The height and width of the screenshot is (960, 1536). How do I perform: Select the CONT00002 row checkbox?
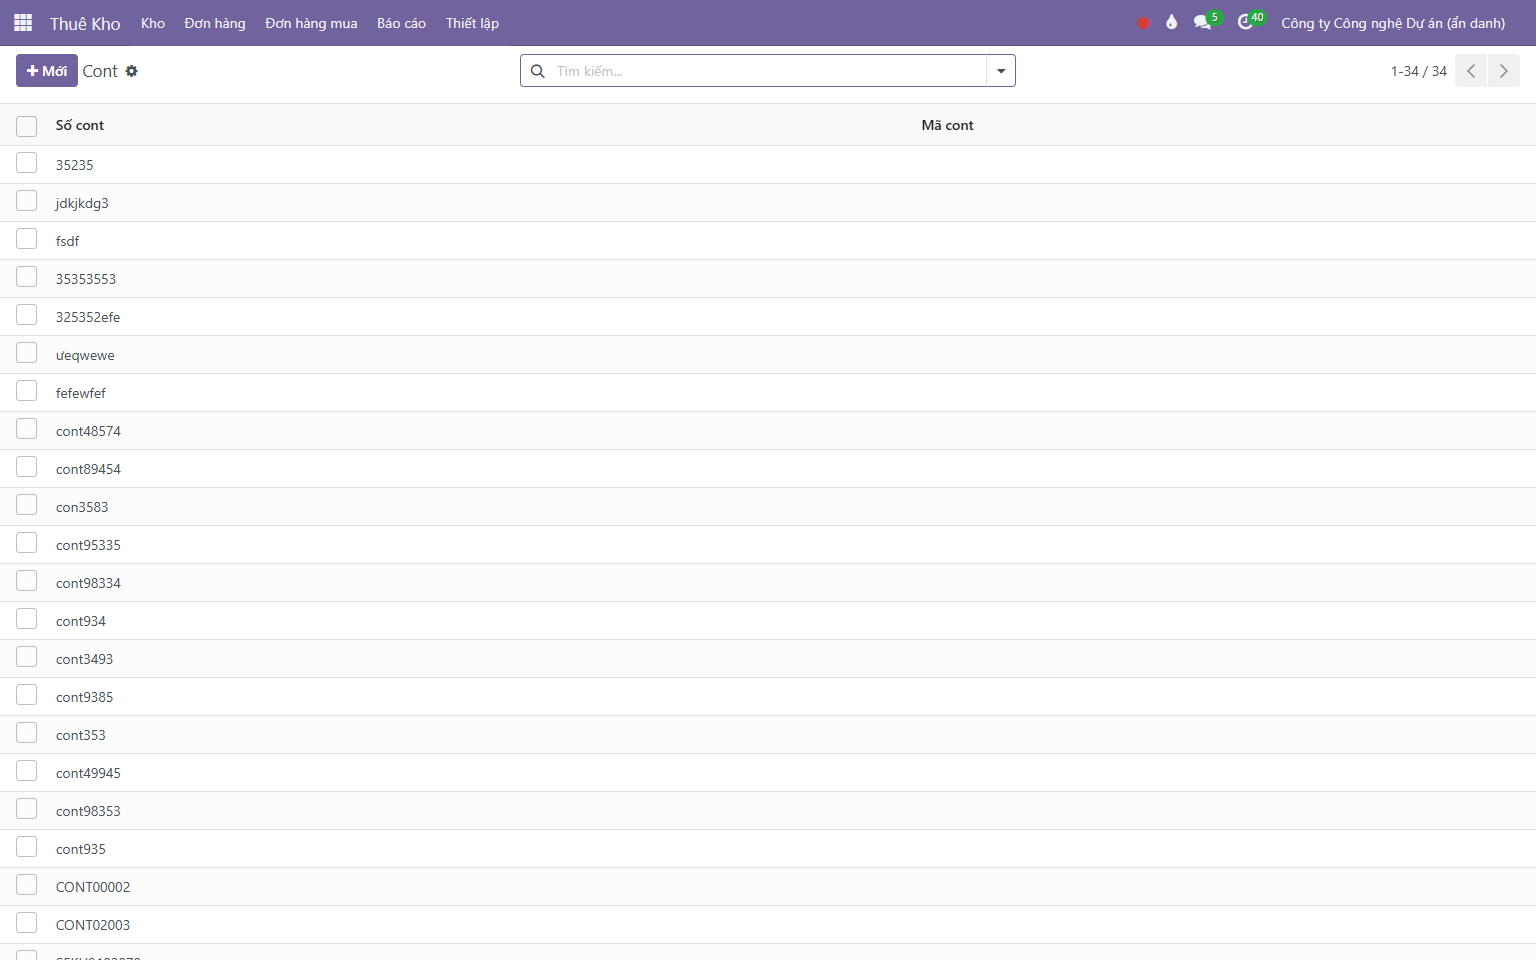[x=27, y=885]
